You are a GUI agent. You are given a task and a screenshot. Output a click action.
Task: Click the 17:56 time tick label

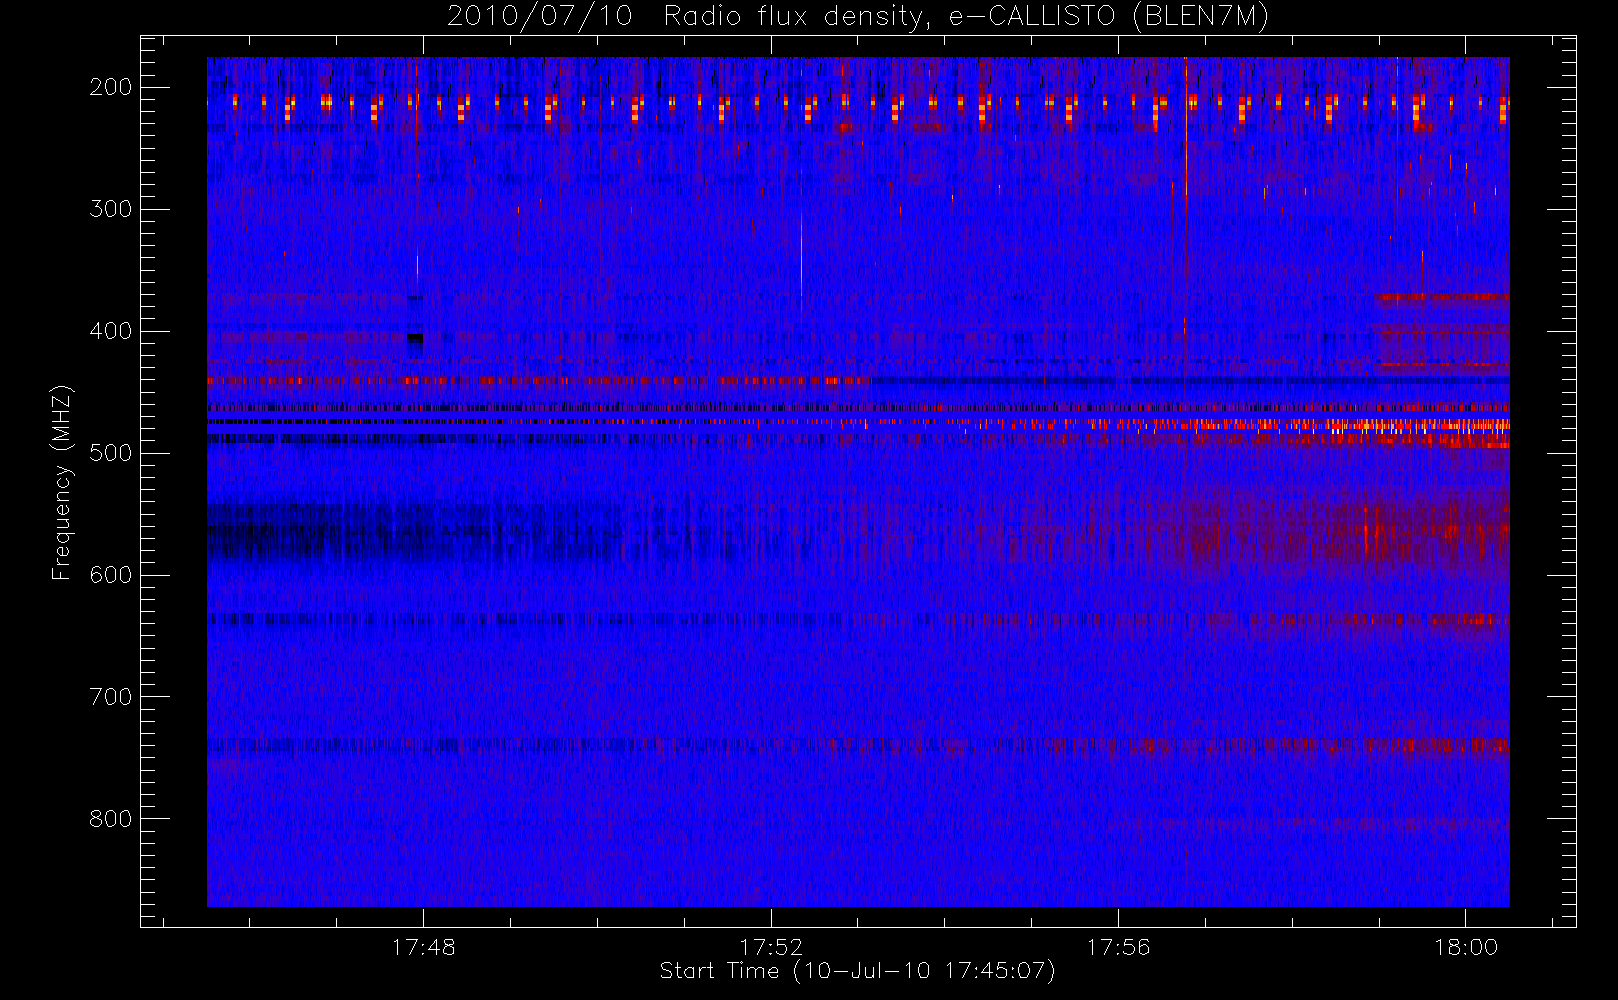click(1118, 947)
